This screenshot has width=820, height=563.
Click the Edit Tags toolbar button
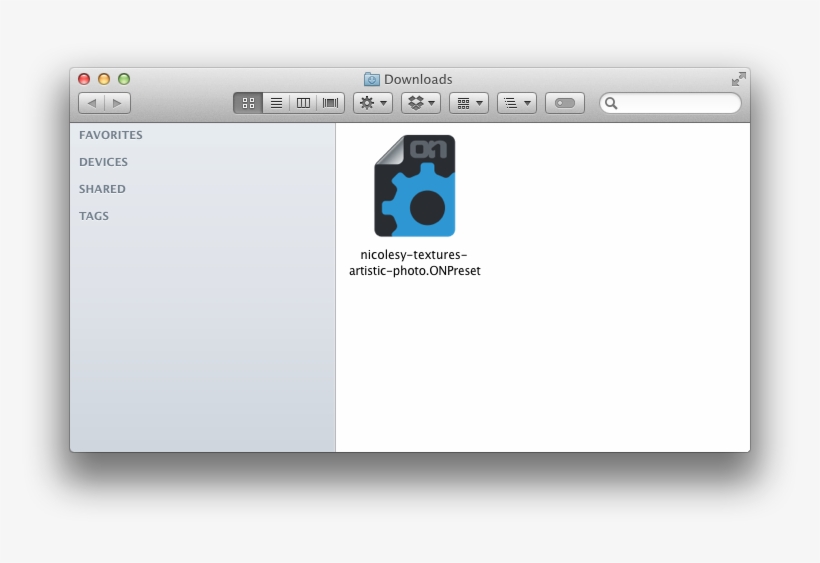click(x=565, y=103)
